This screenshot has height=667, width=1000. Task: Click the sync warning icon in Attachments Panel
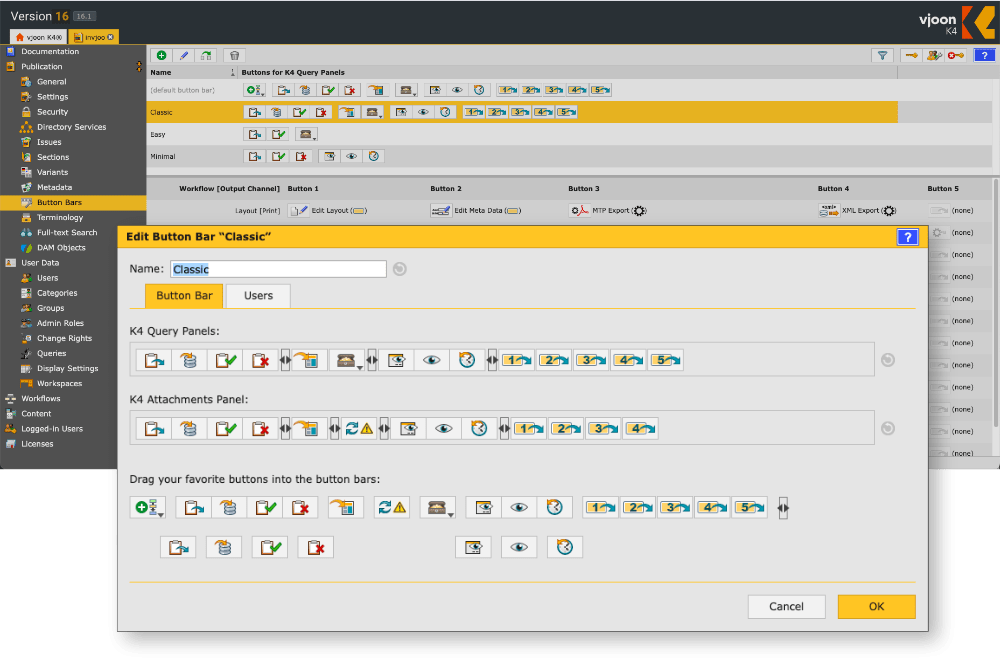[x=360, y=429]
